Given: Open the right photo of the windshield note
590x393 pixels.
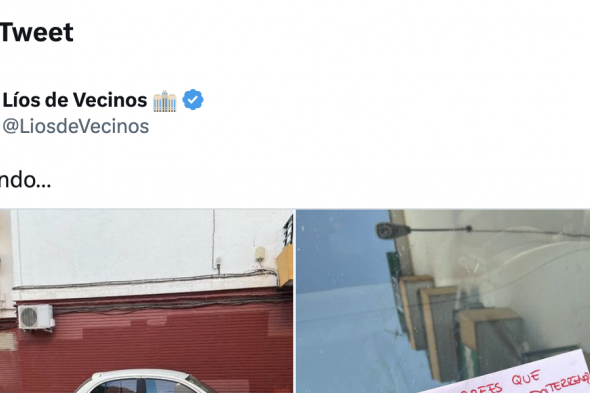Looking at the screenshot, I should pyautogui.click(x=443, y=301).
